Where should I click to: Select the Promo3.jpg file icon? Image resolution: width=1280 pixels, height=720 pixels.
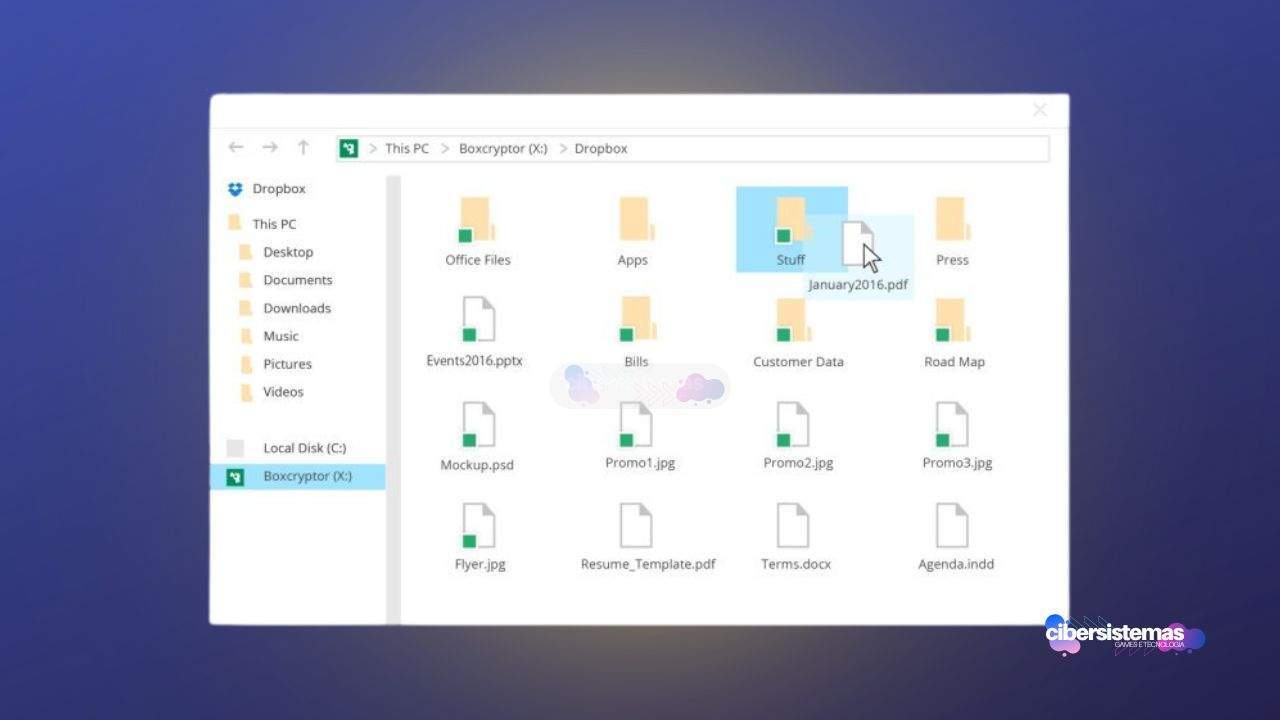[x=951, y=424]
